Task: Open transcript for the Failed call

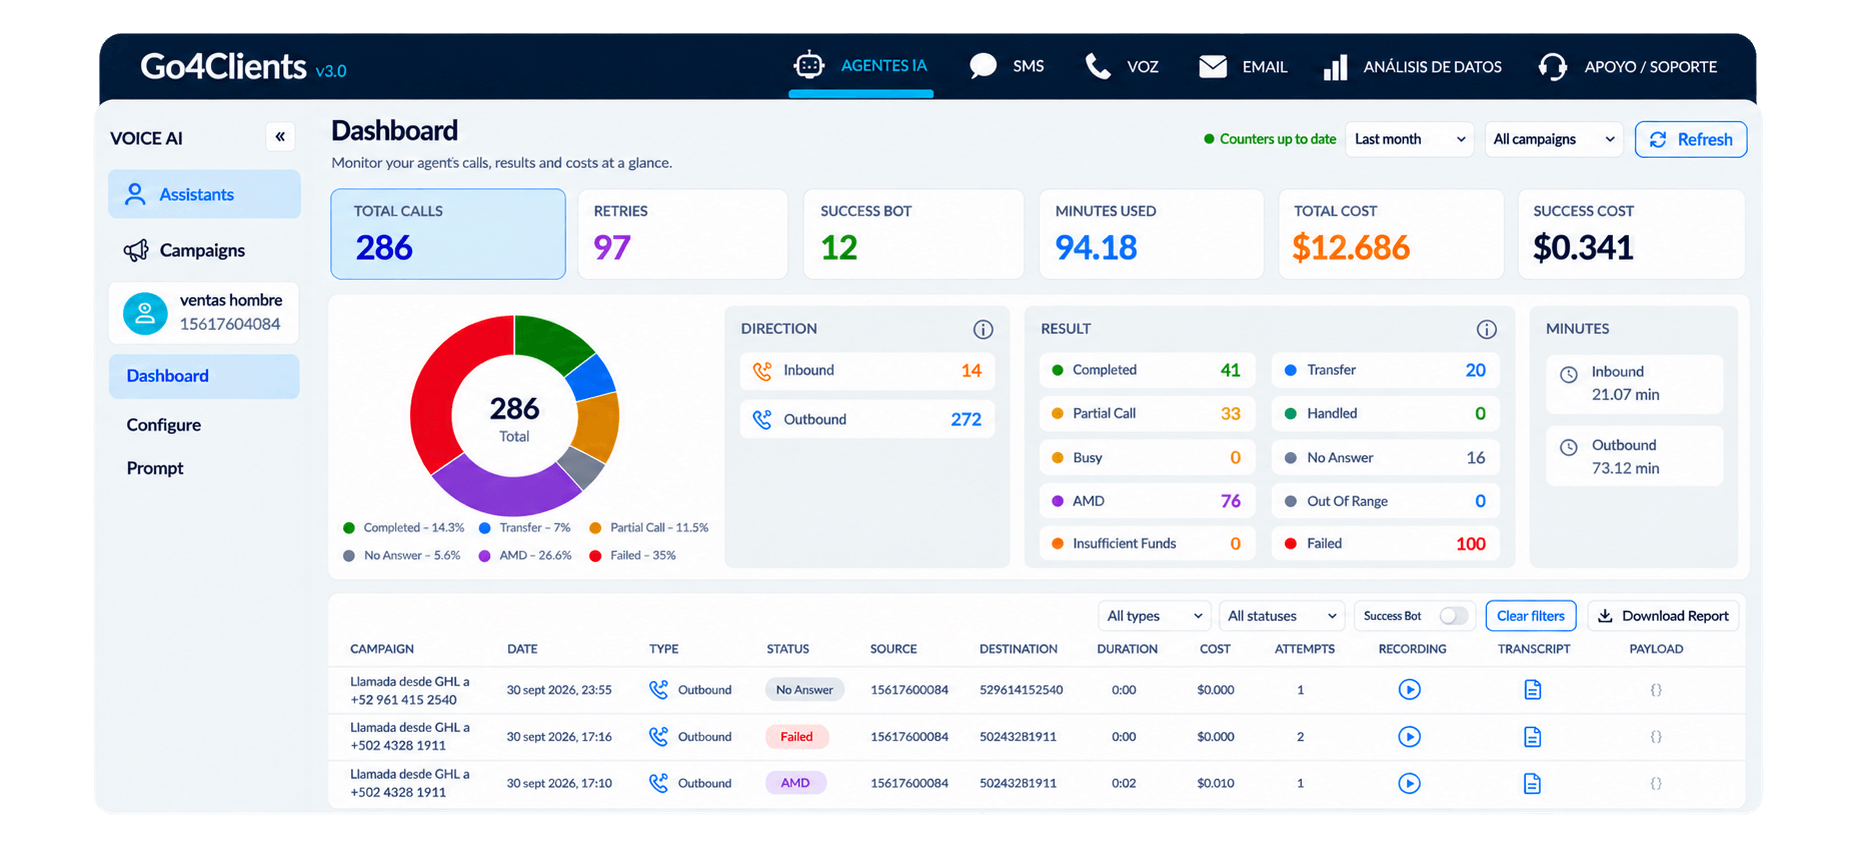Action: (1532, 736)
